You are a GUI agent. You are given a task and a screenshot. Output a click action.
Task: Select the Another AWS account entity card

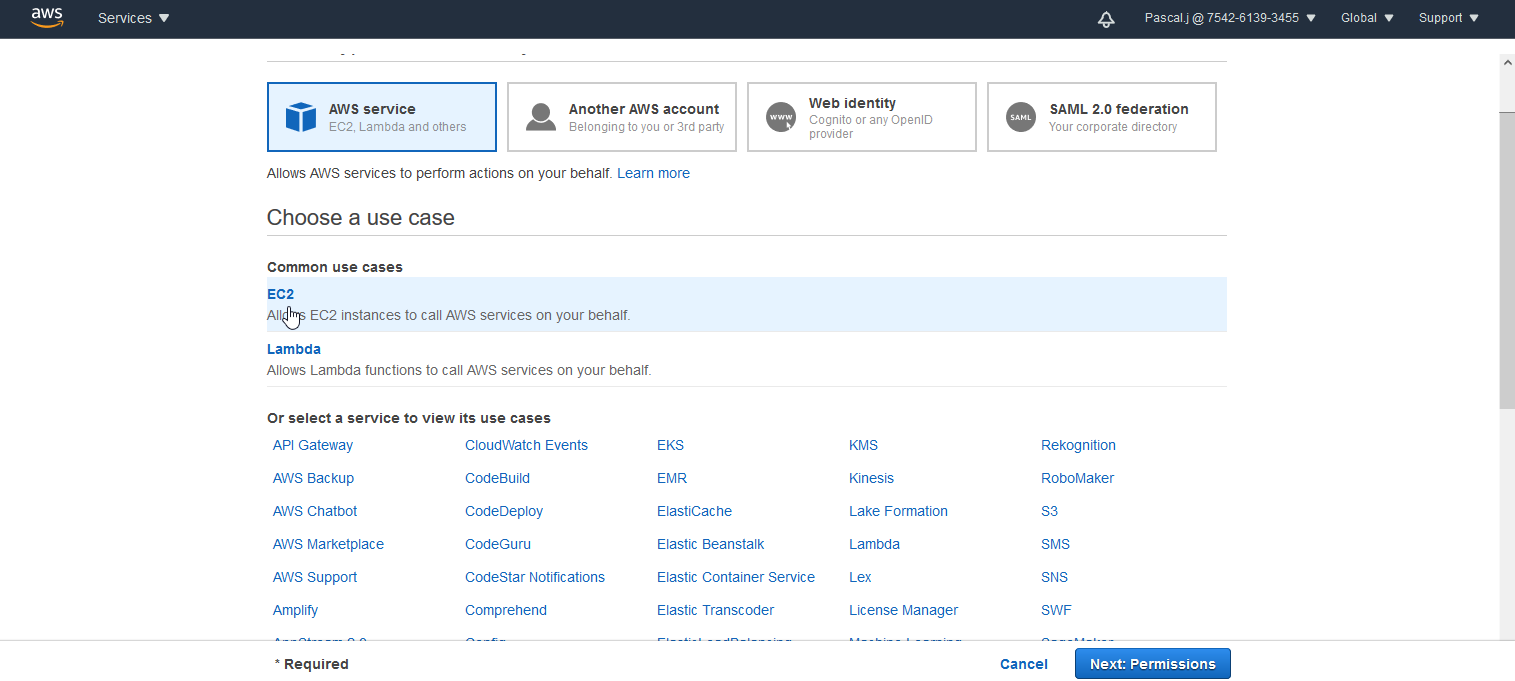coord(622,117)
